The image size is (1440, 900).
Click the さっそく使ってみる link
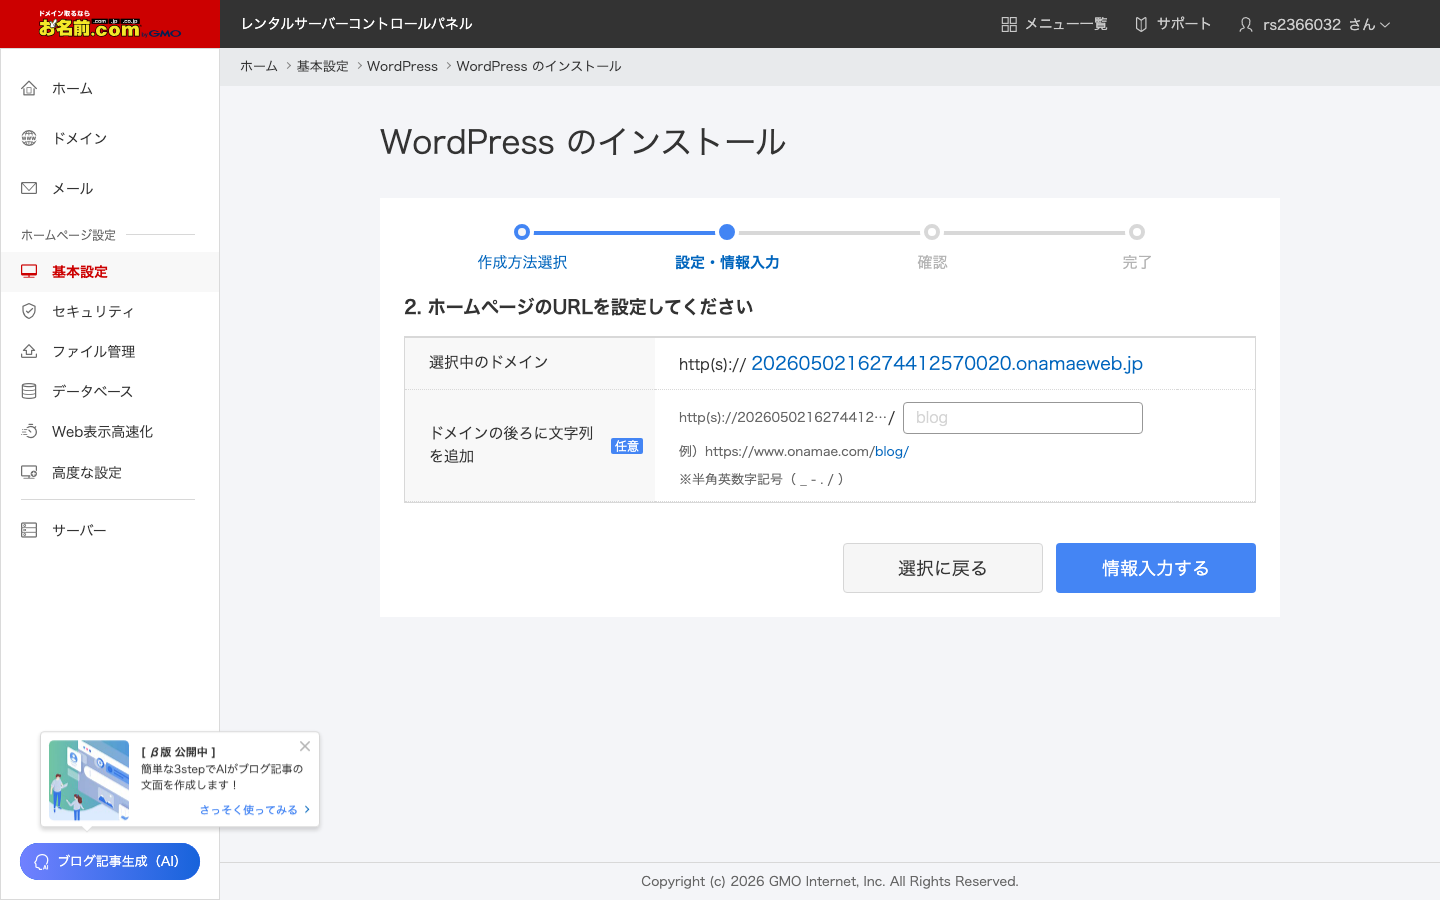[255, 810]
